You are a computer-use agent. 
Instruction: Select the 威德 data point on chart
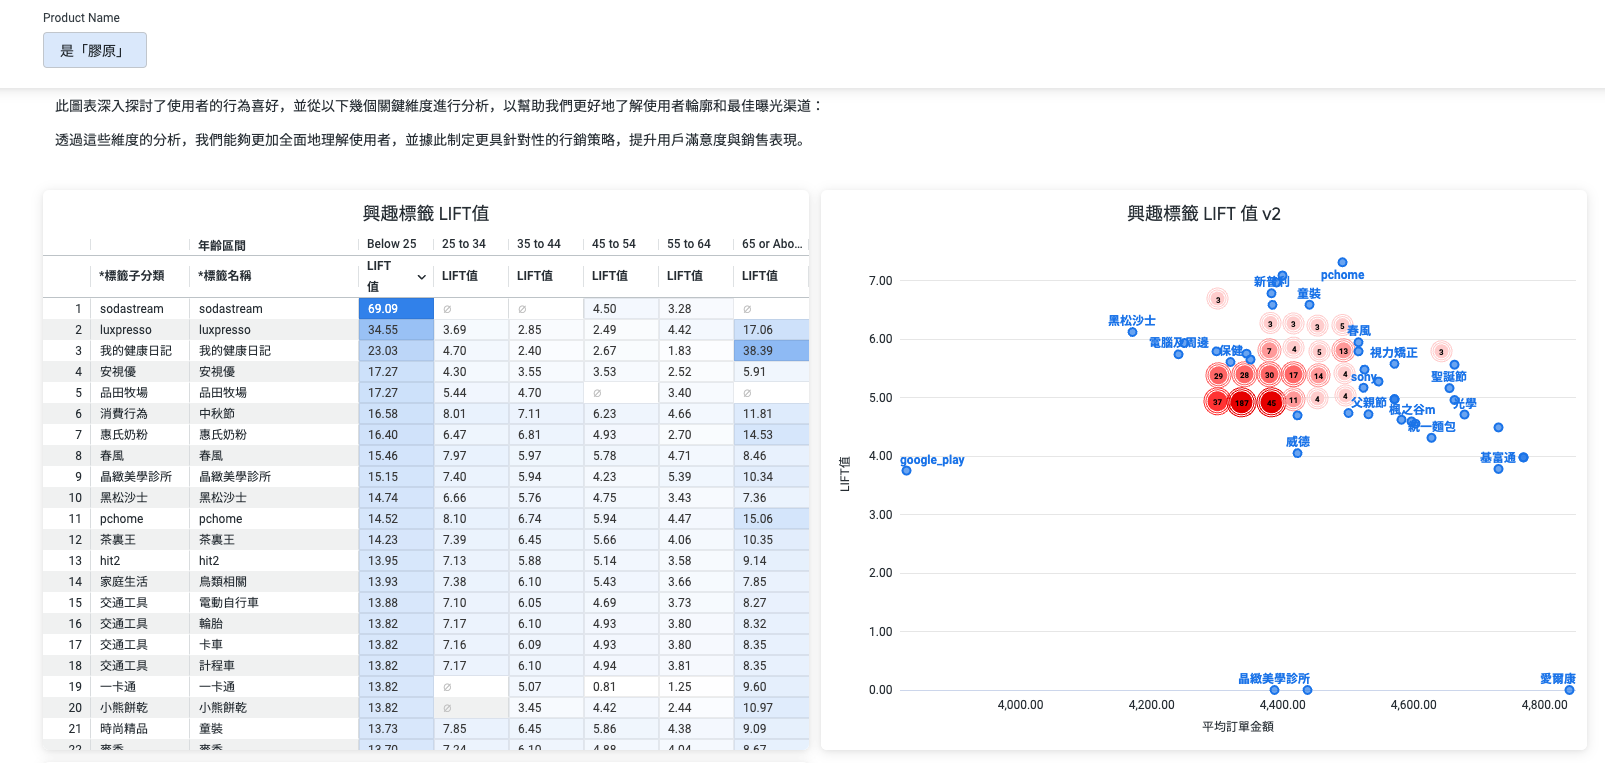[x=1297, y=453]
